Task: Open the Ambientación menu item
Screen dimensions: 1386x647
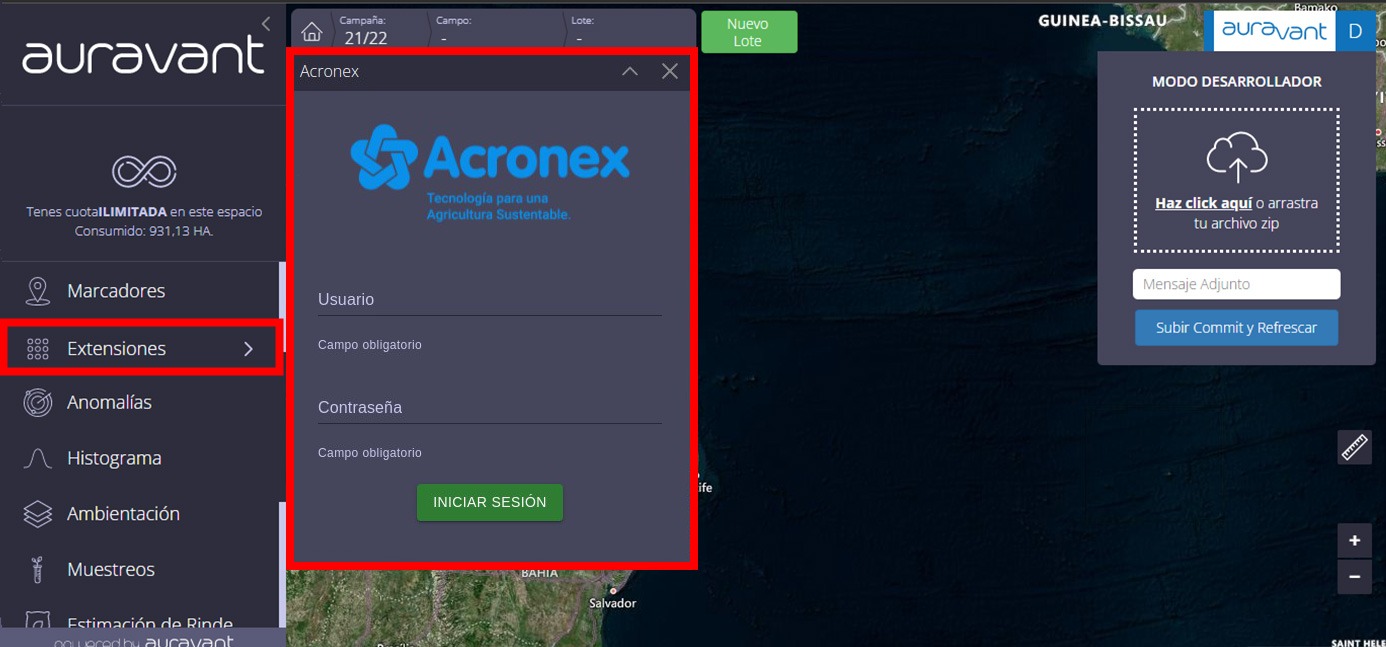Action: [x=142, y=514]
